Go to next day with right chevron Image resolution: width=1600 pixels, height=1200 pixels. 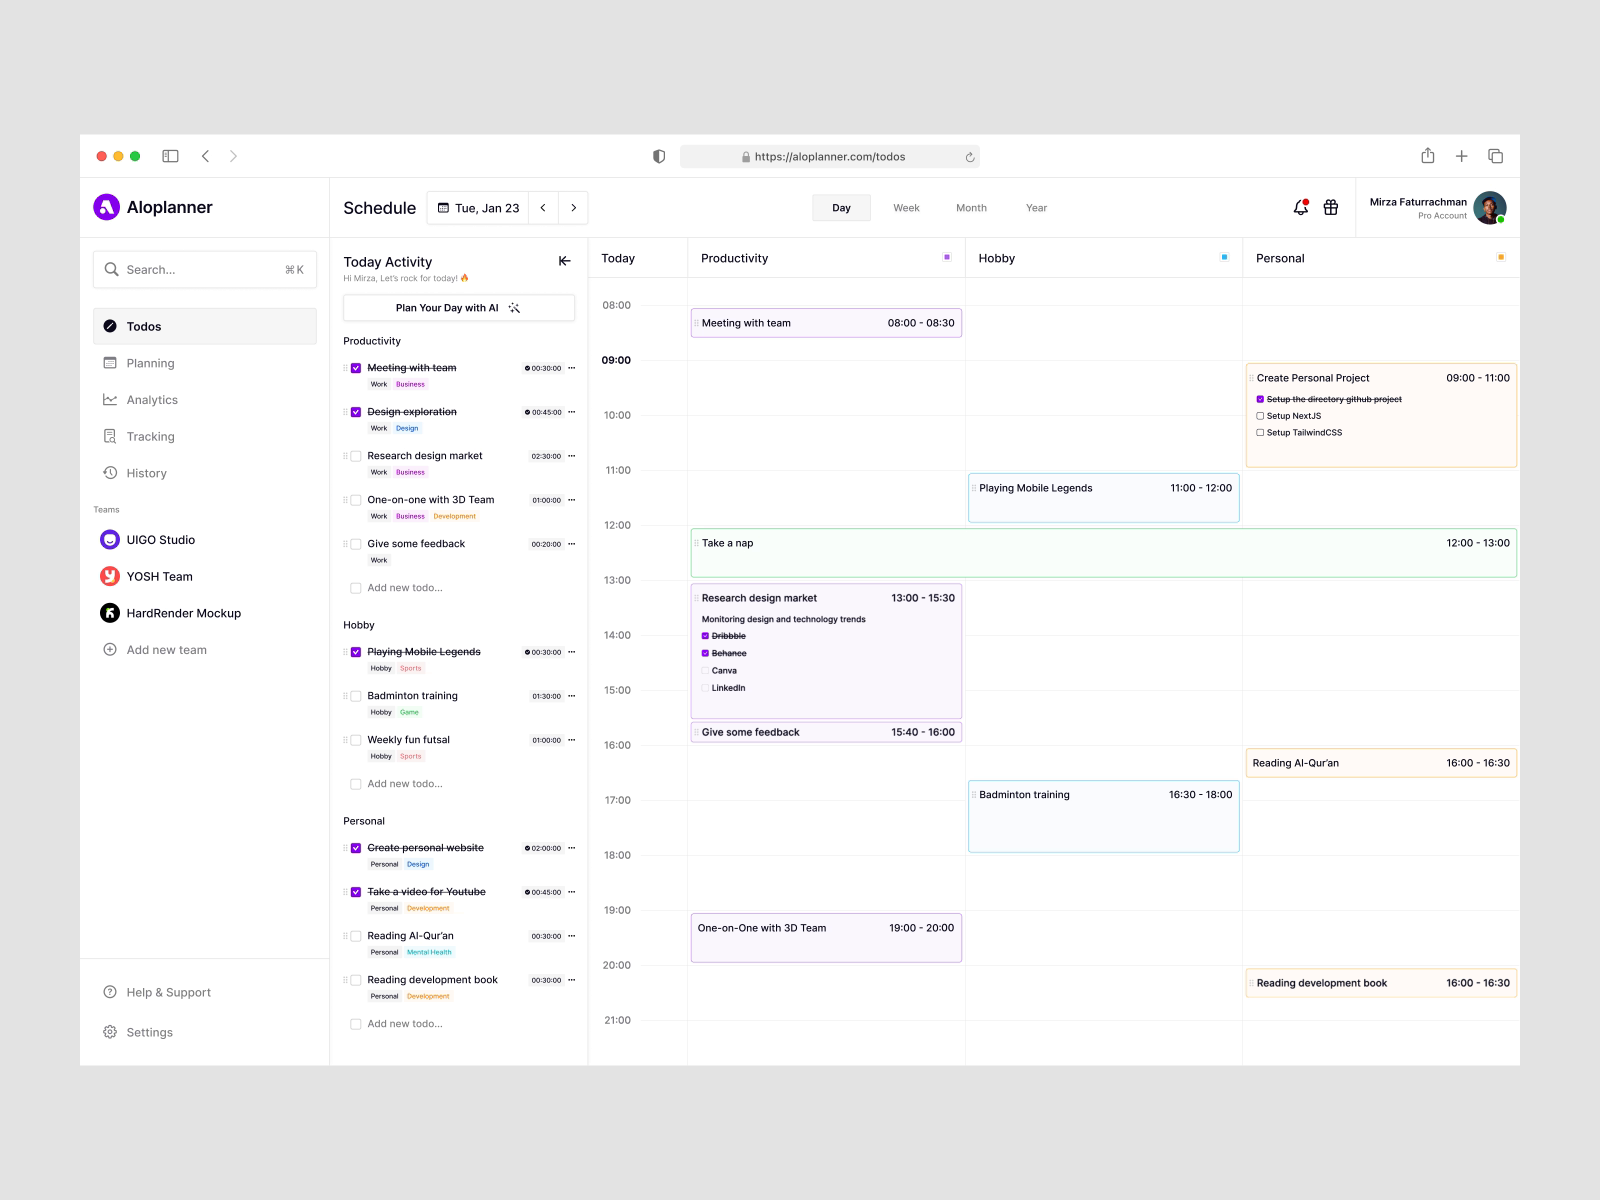pyautogui.click(x=573, y=208)
